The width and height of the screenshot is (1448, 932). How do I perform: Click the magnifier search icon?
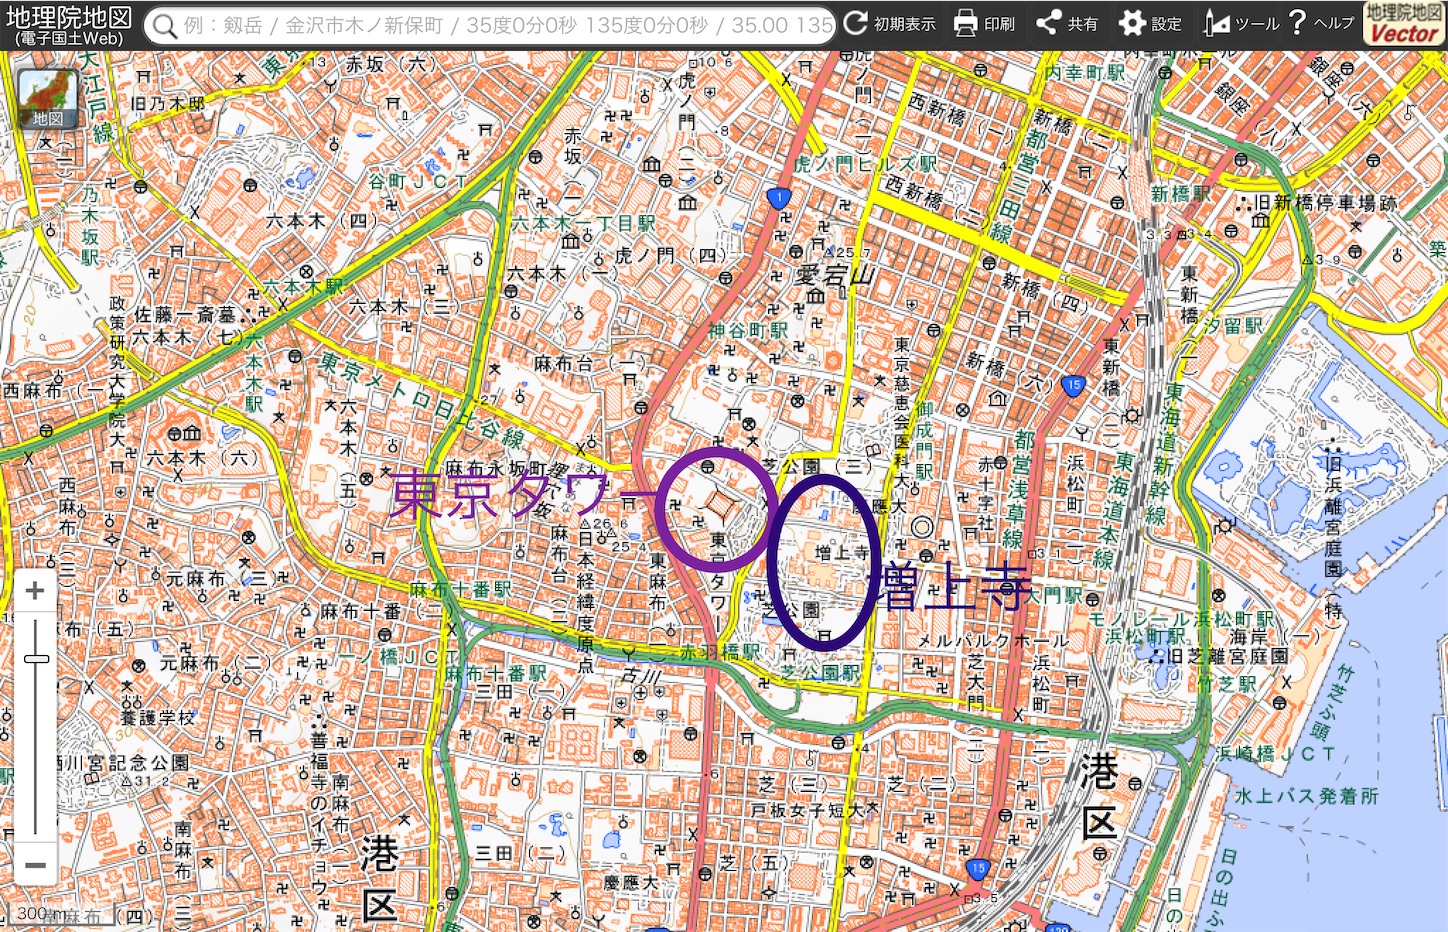coord(166,25)
